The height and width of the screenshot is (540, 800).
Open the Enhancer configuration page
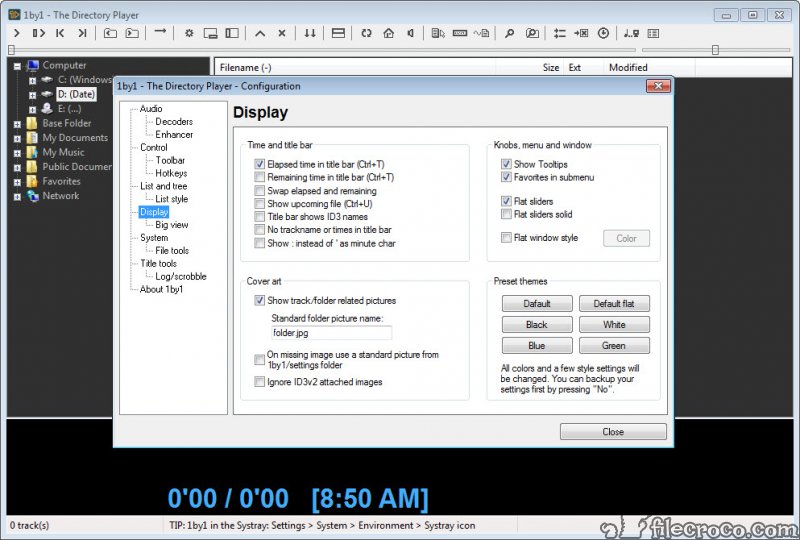174,134
